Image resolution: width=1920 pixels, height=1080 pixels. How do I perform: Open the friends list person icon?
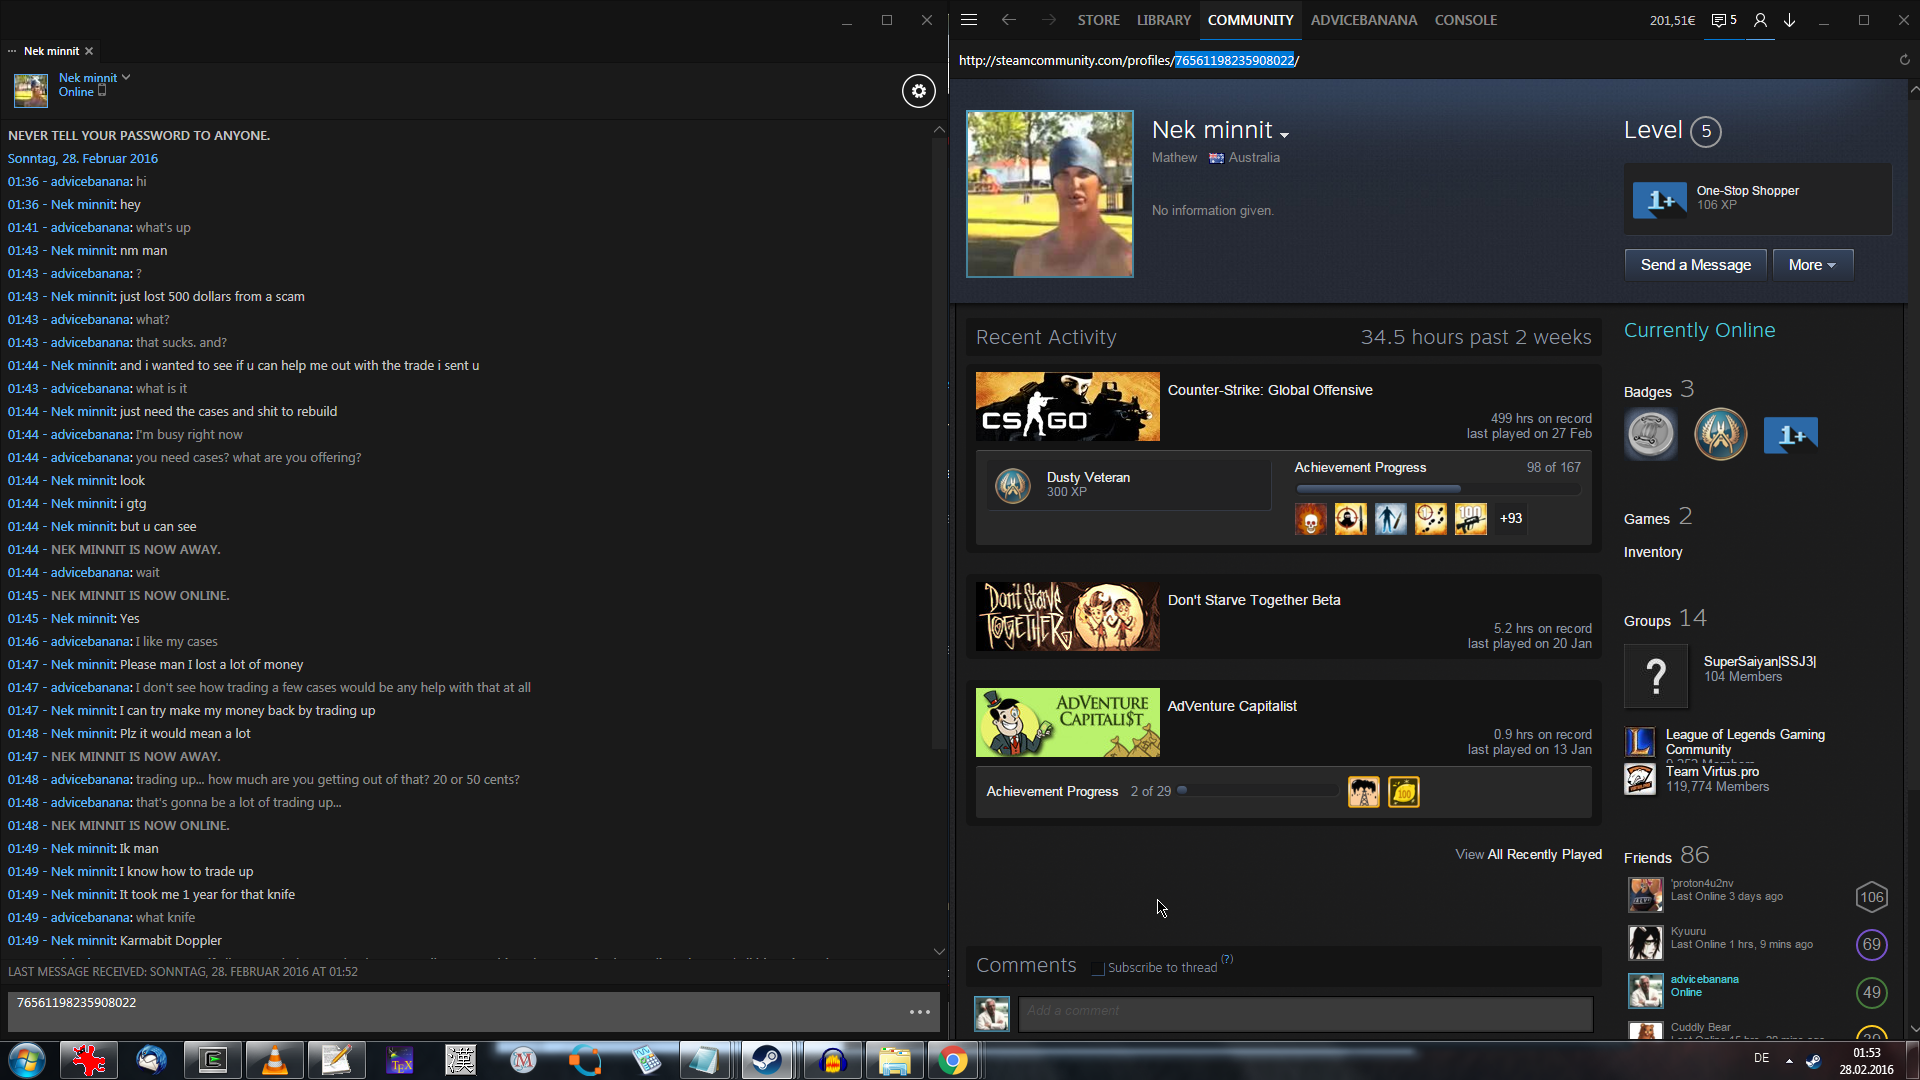[1760, 20]
